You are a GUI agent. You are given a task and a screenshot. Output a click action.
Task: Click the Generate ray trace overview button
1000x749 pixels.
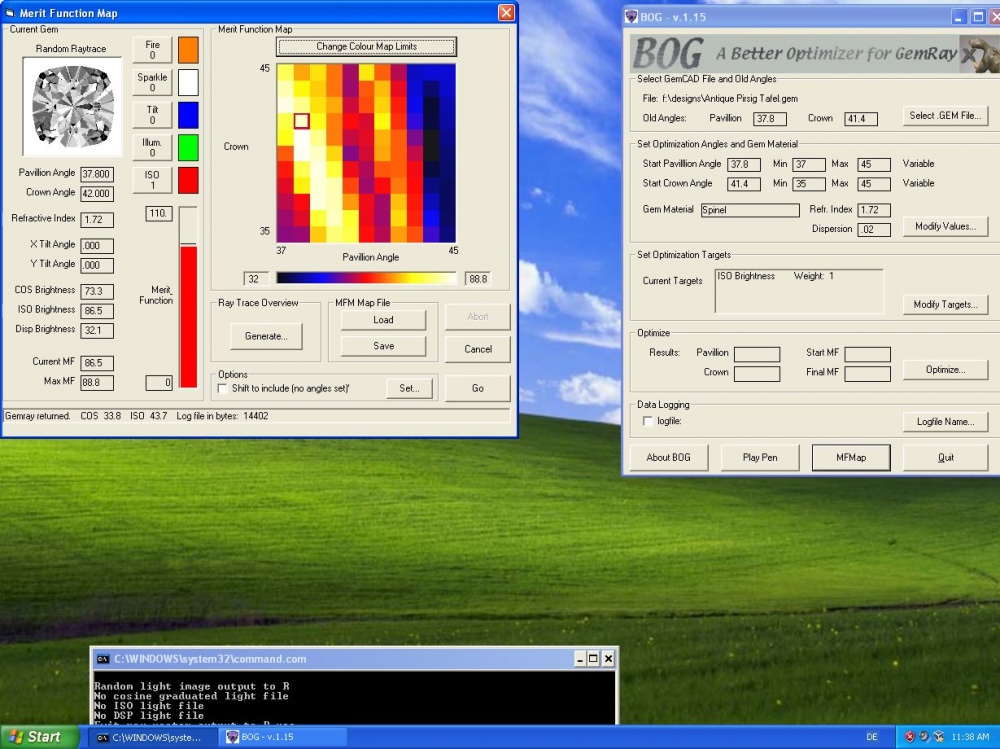[x=266, y=336]
